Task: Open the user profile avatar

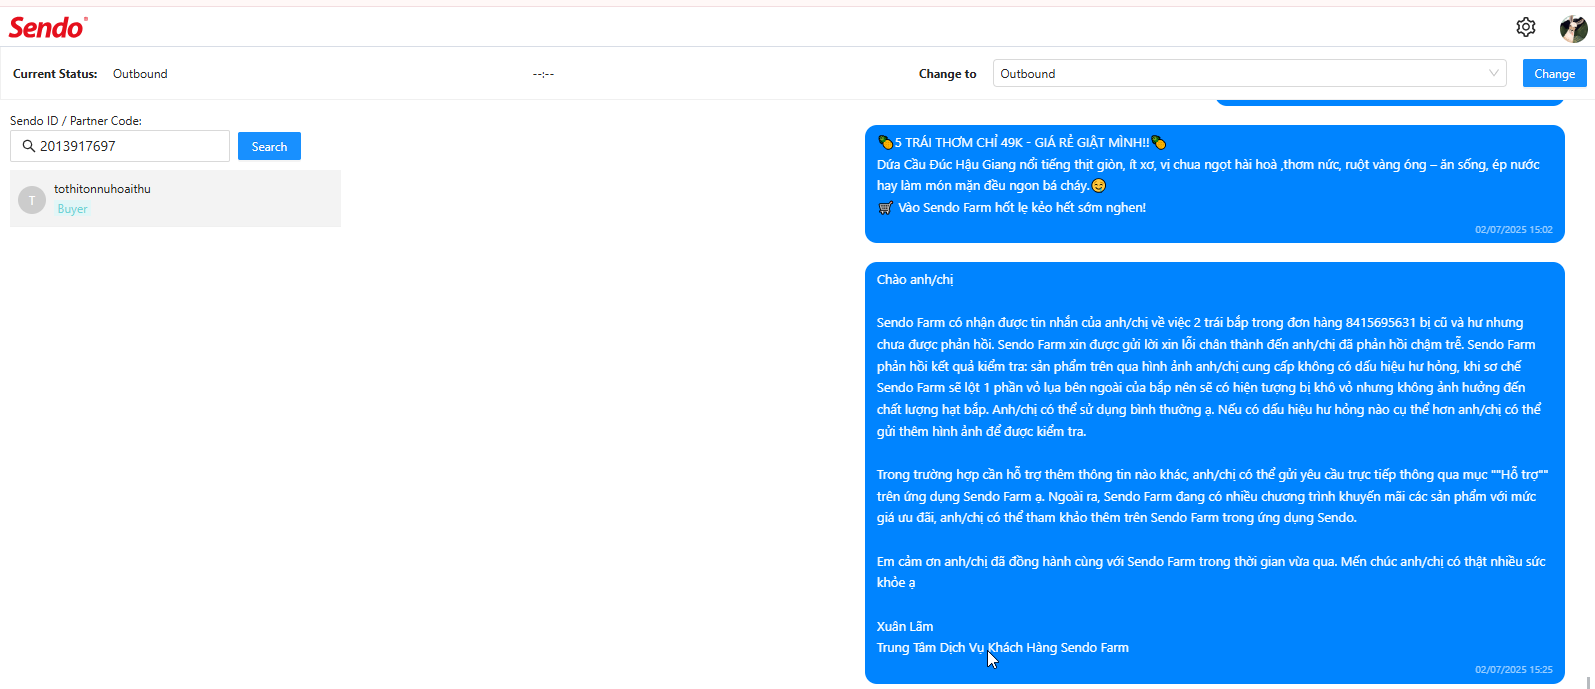Action: coord(1573,28)
